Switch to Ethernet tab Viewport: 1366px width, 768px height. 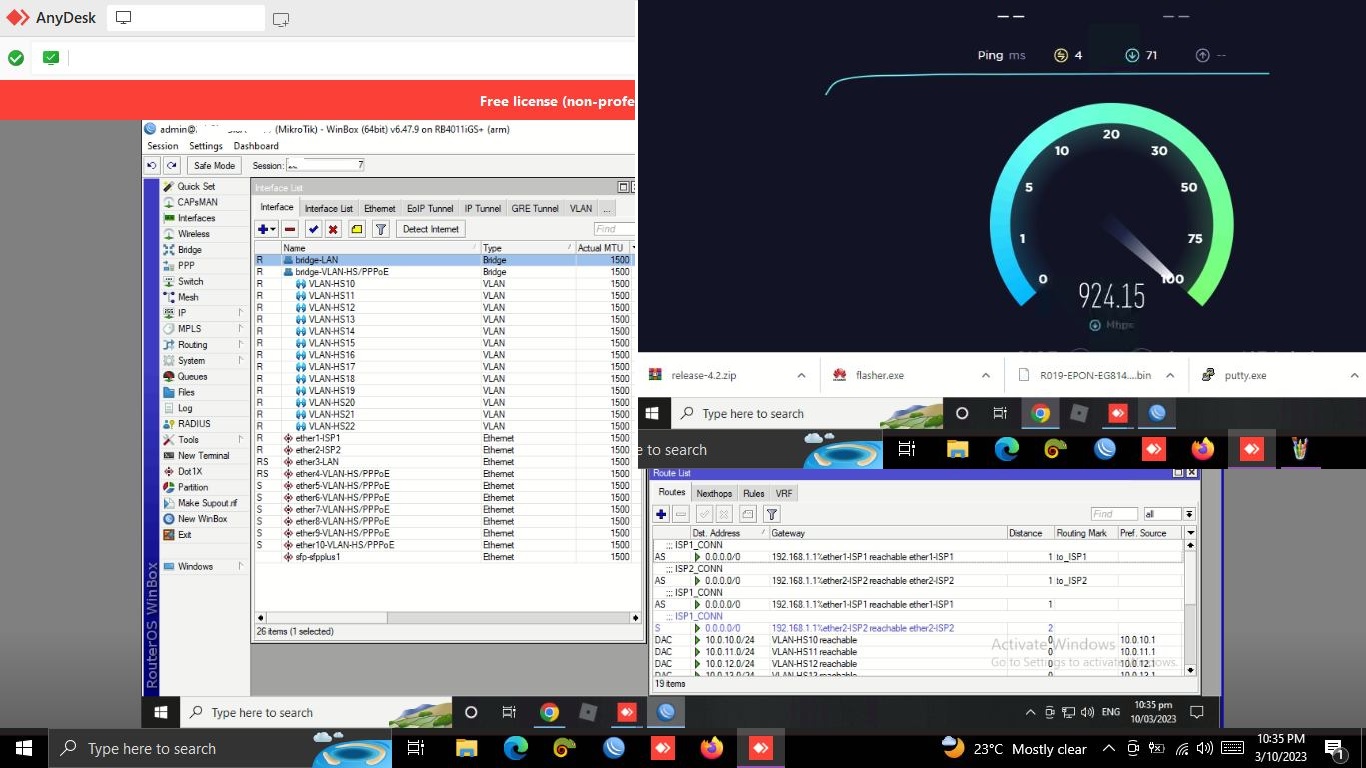pos(379,208)
